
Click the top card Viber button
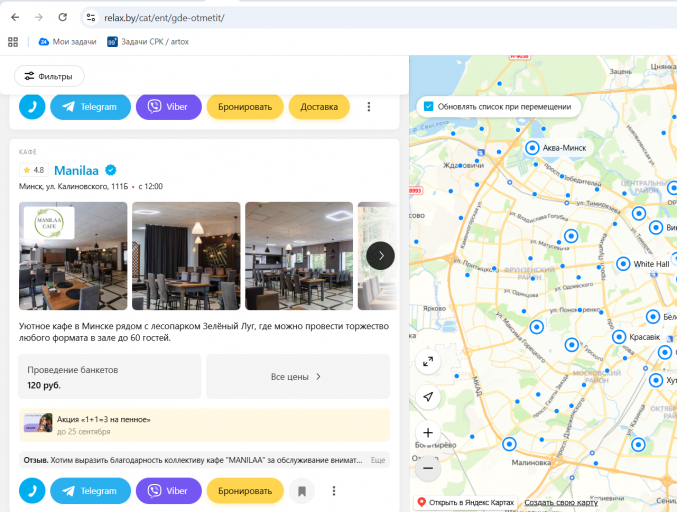click(168, 107)
